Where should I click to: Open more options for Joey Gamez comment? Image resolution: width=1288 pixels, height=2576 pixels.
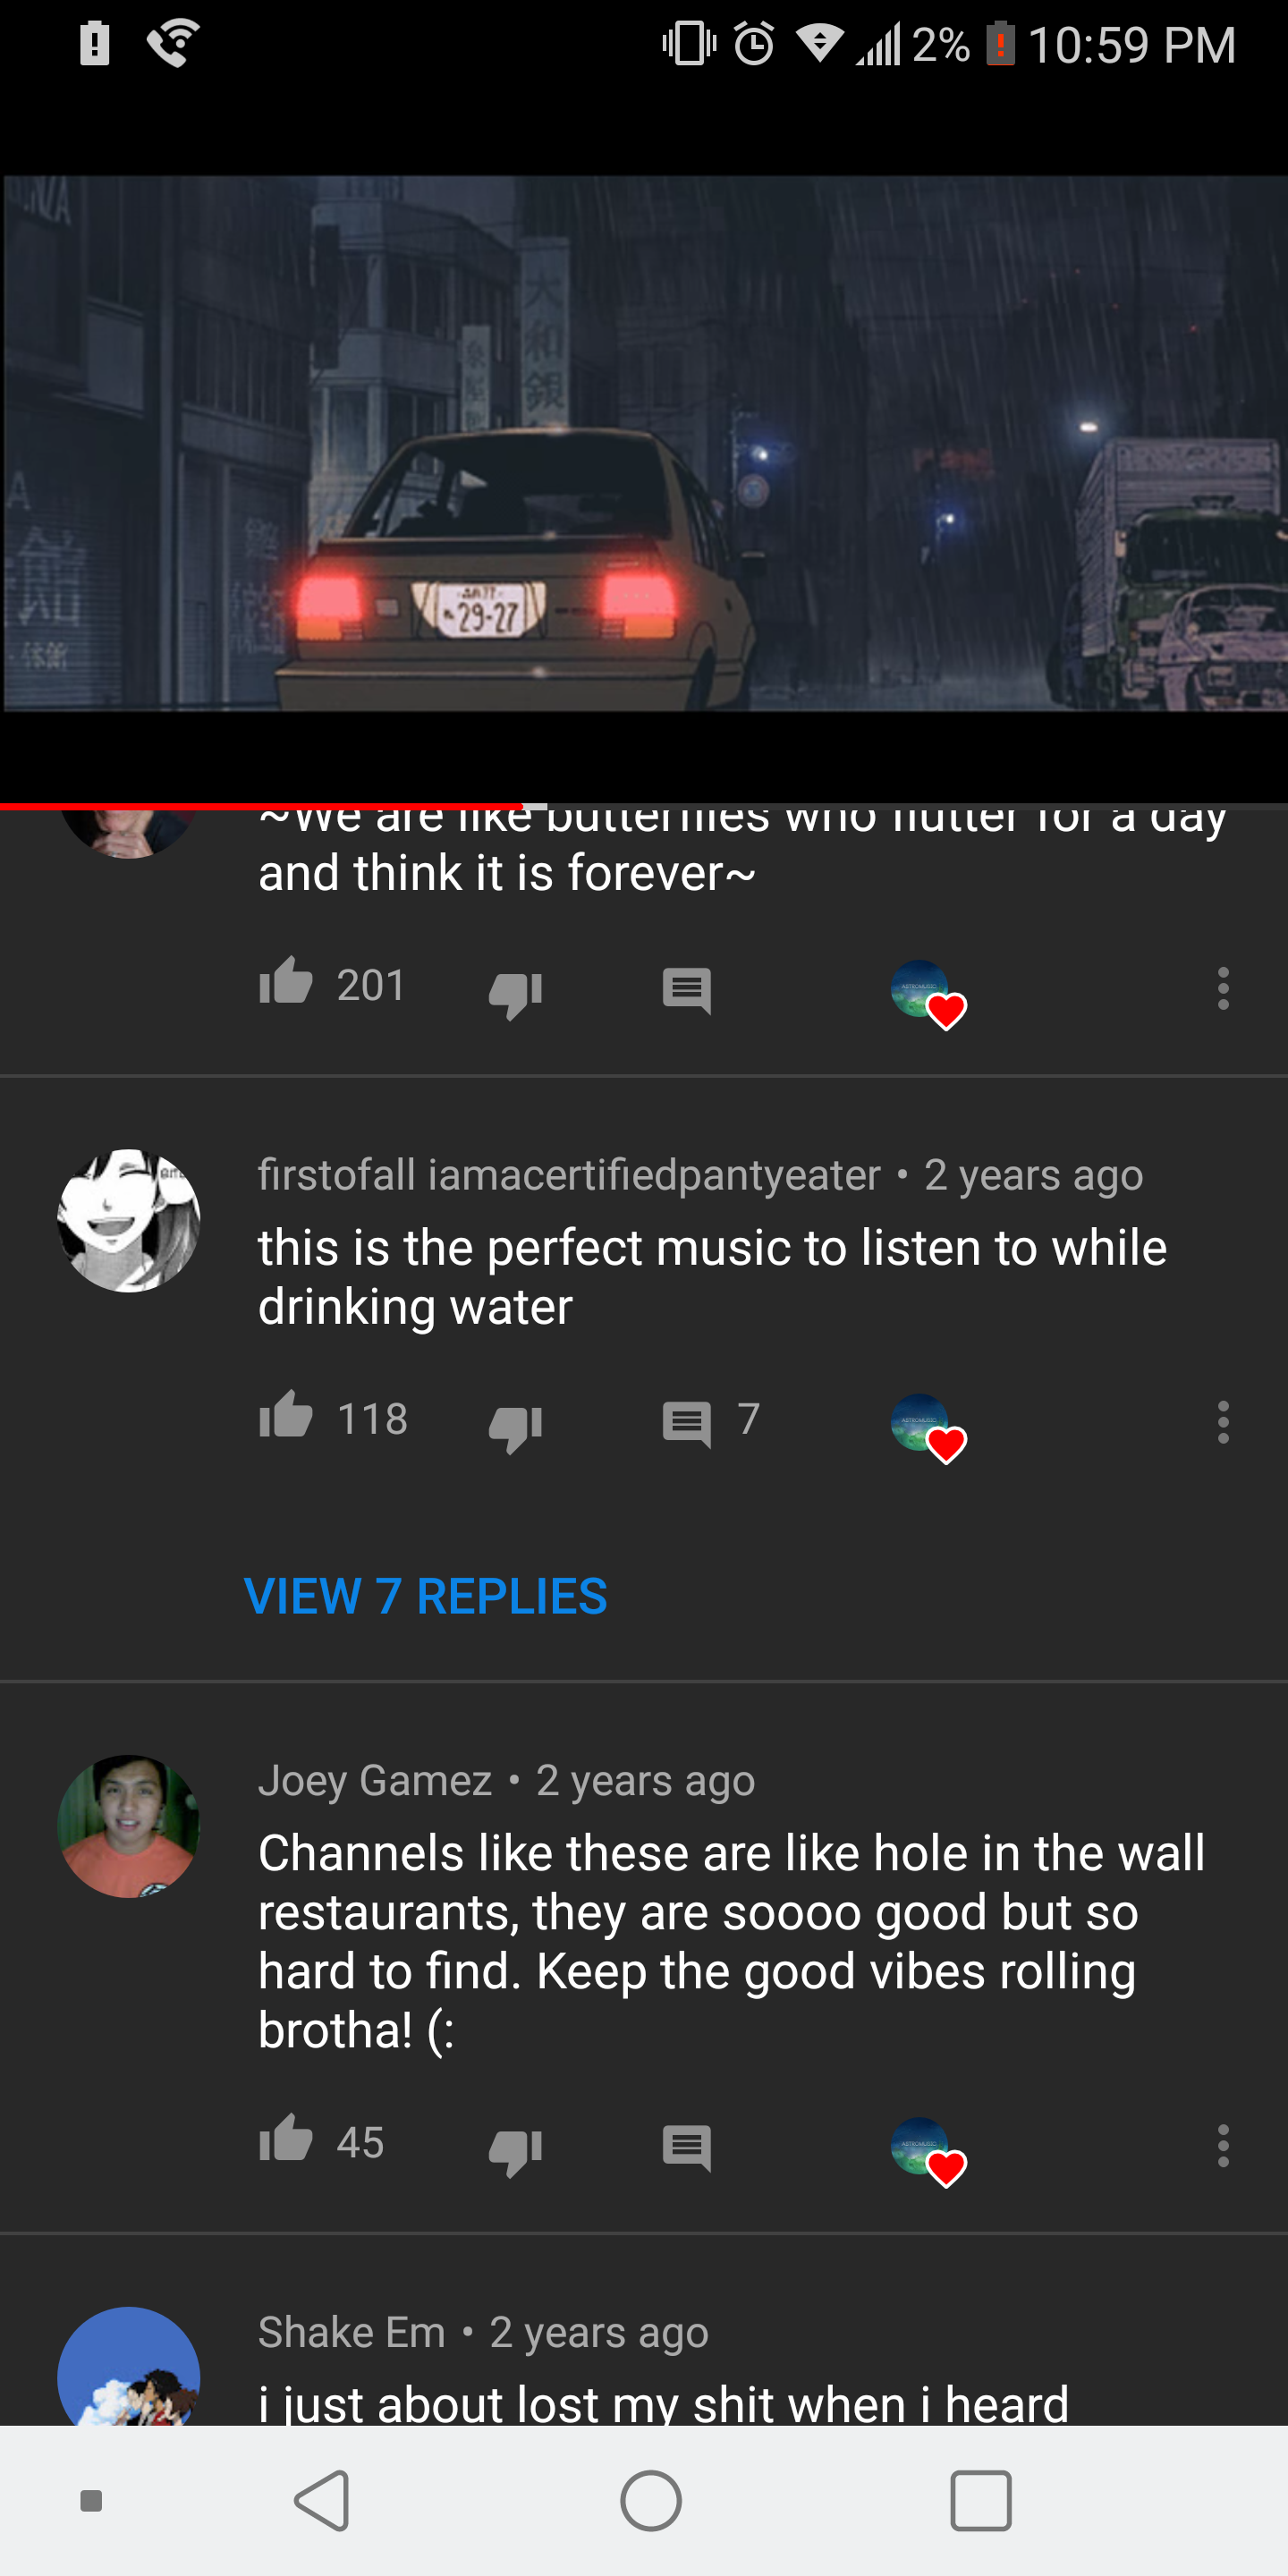click(1222, 2146)
